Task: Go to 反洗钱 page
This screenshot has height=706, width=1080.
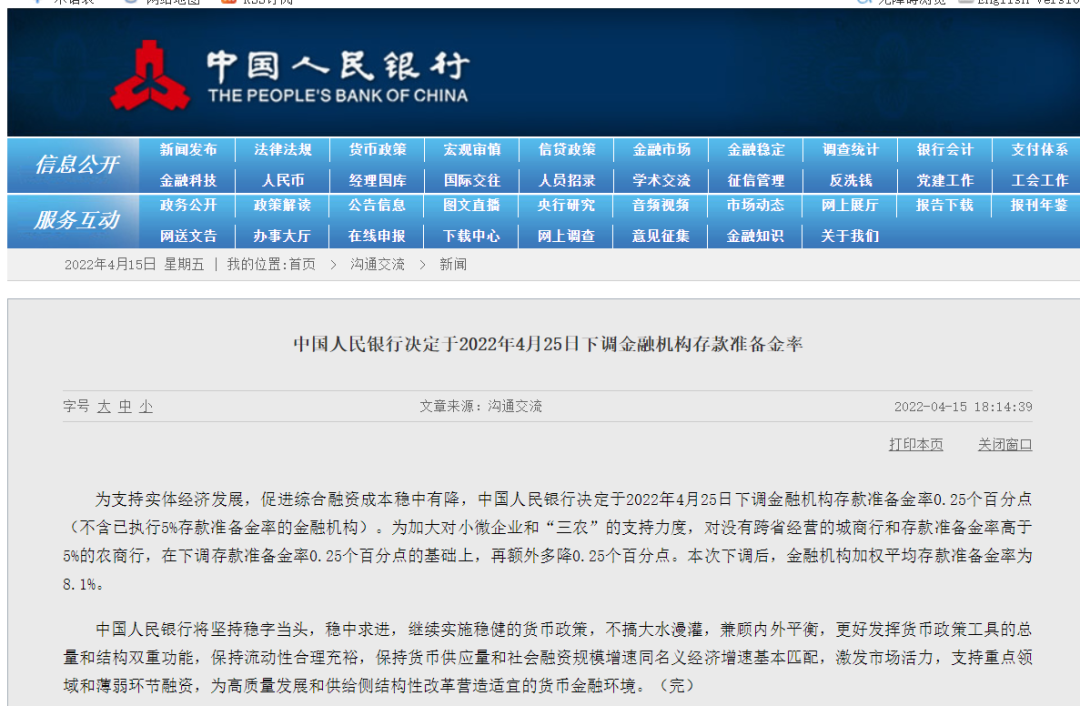Action: tap(851, 180)
